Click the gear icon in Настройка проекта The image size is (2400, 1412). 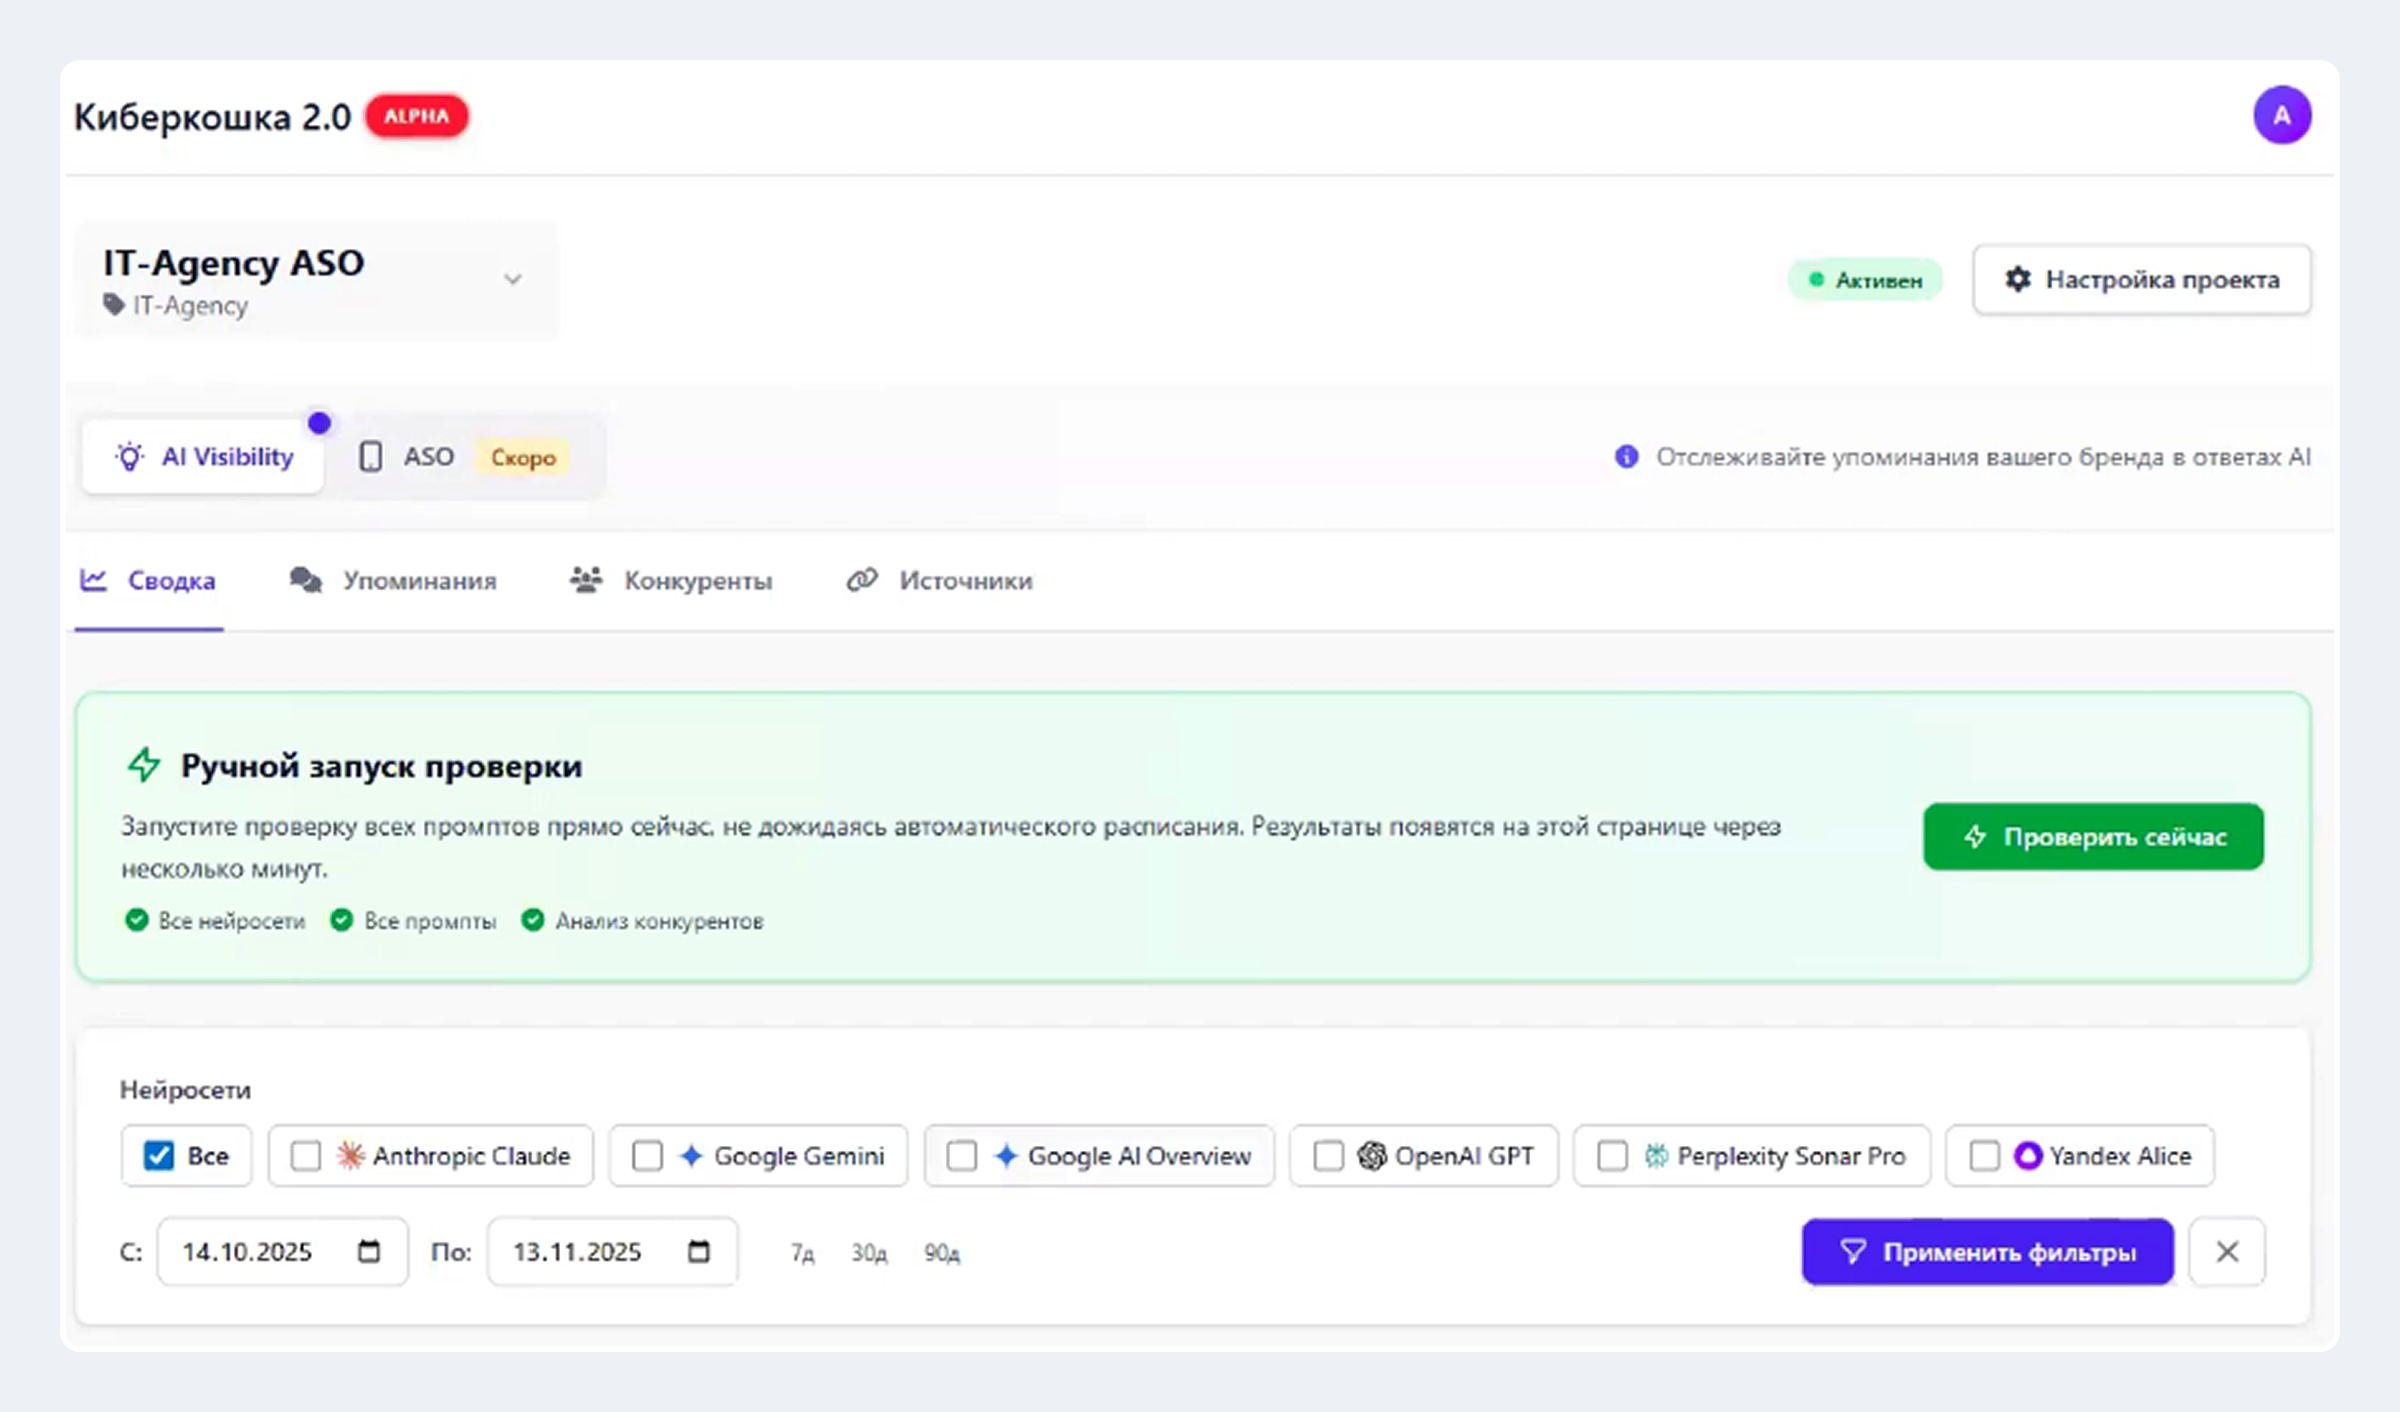pyautogui.click(x=2017, y=279)
